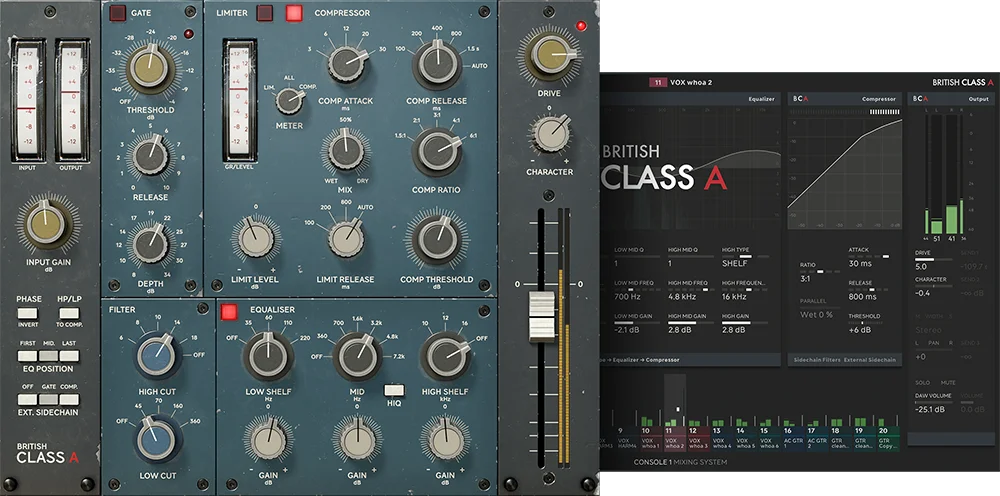This screenshot has height=496, width=1000.
Task: Click Mute in the Console 1 output section
Action: 948,383
